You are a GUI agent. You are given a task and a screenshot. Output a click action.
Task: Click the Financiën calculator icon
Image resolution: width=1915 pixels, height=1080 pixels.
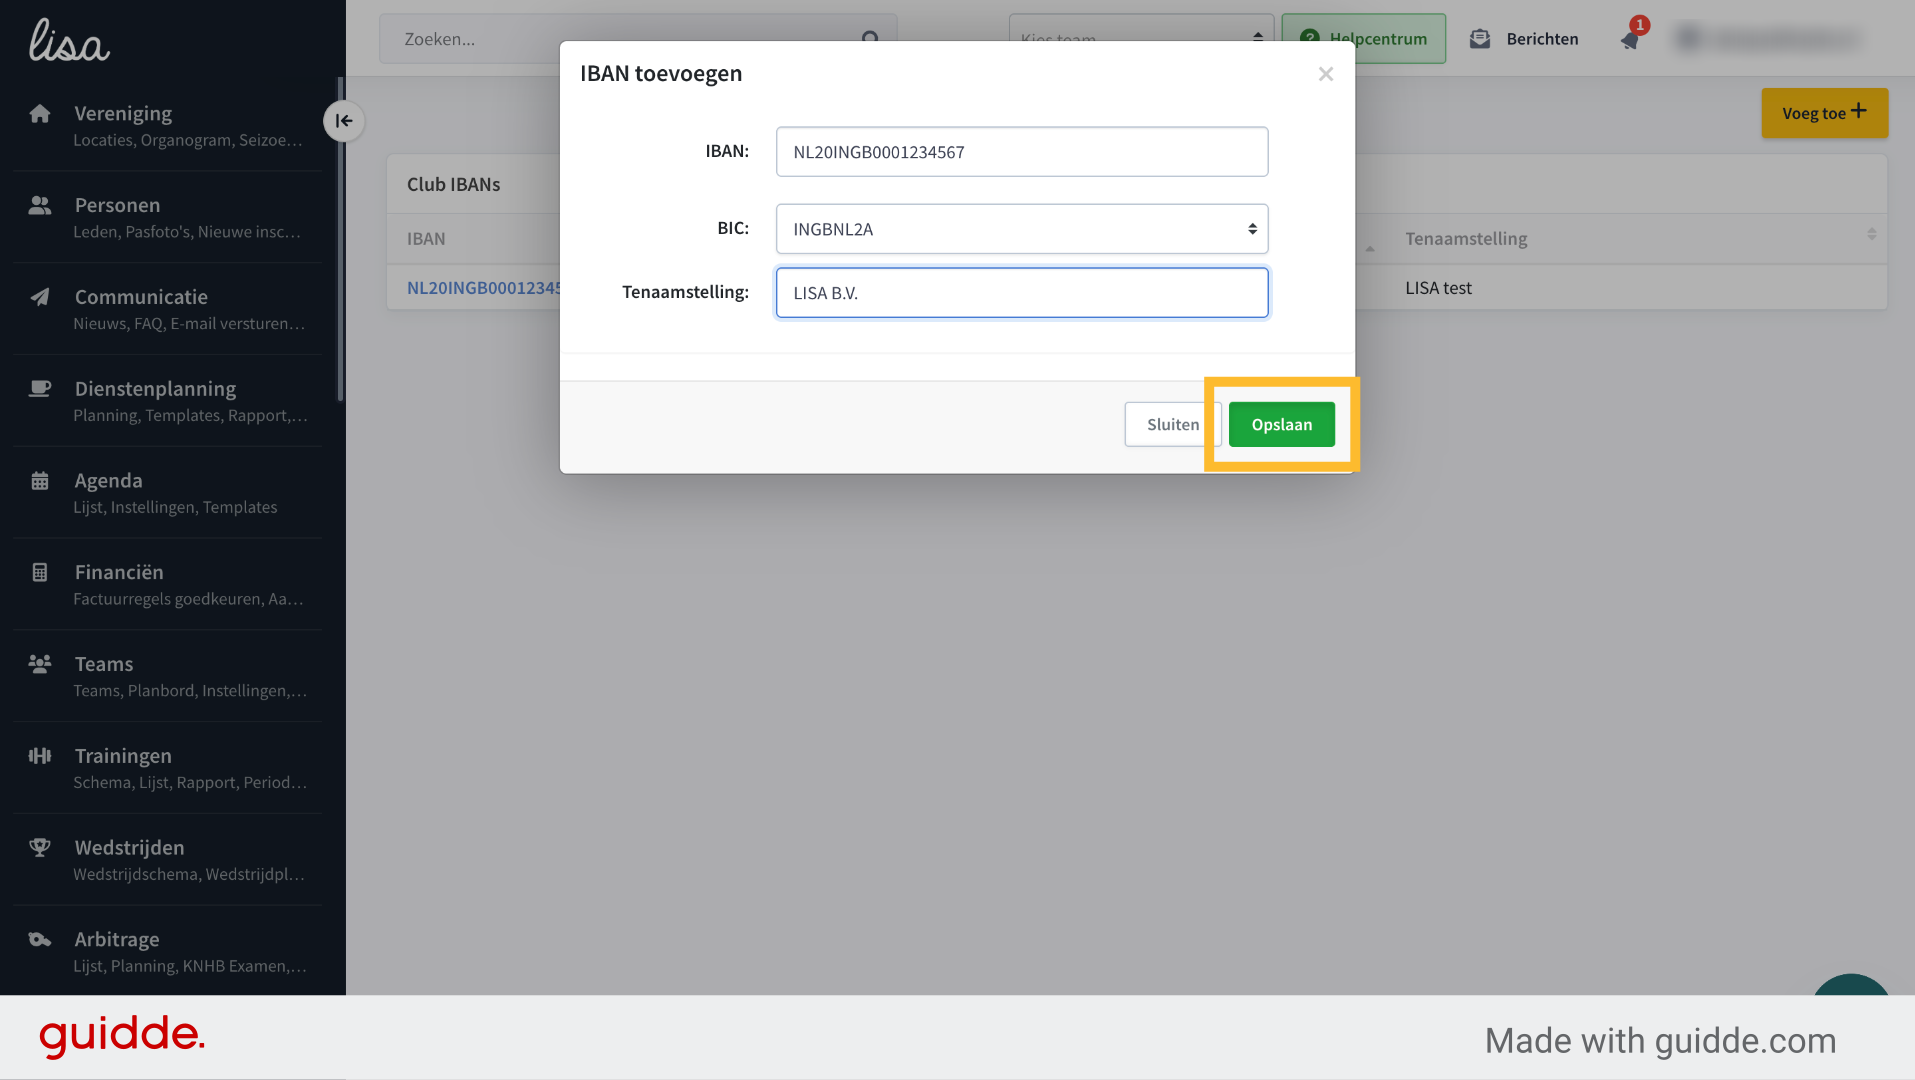pos(40,573)
